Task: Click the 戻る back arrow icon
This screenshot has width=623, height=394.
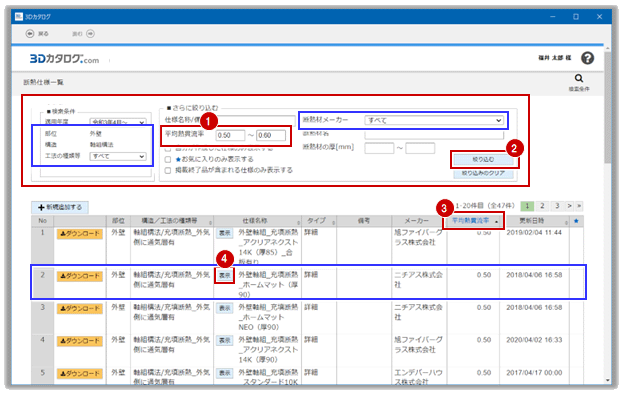Action: (30, 34)
